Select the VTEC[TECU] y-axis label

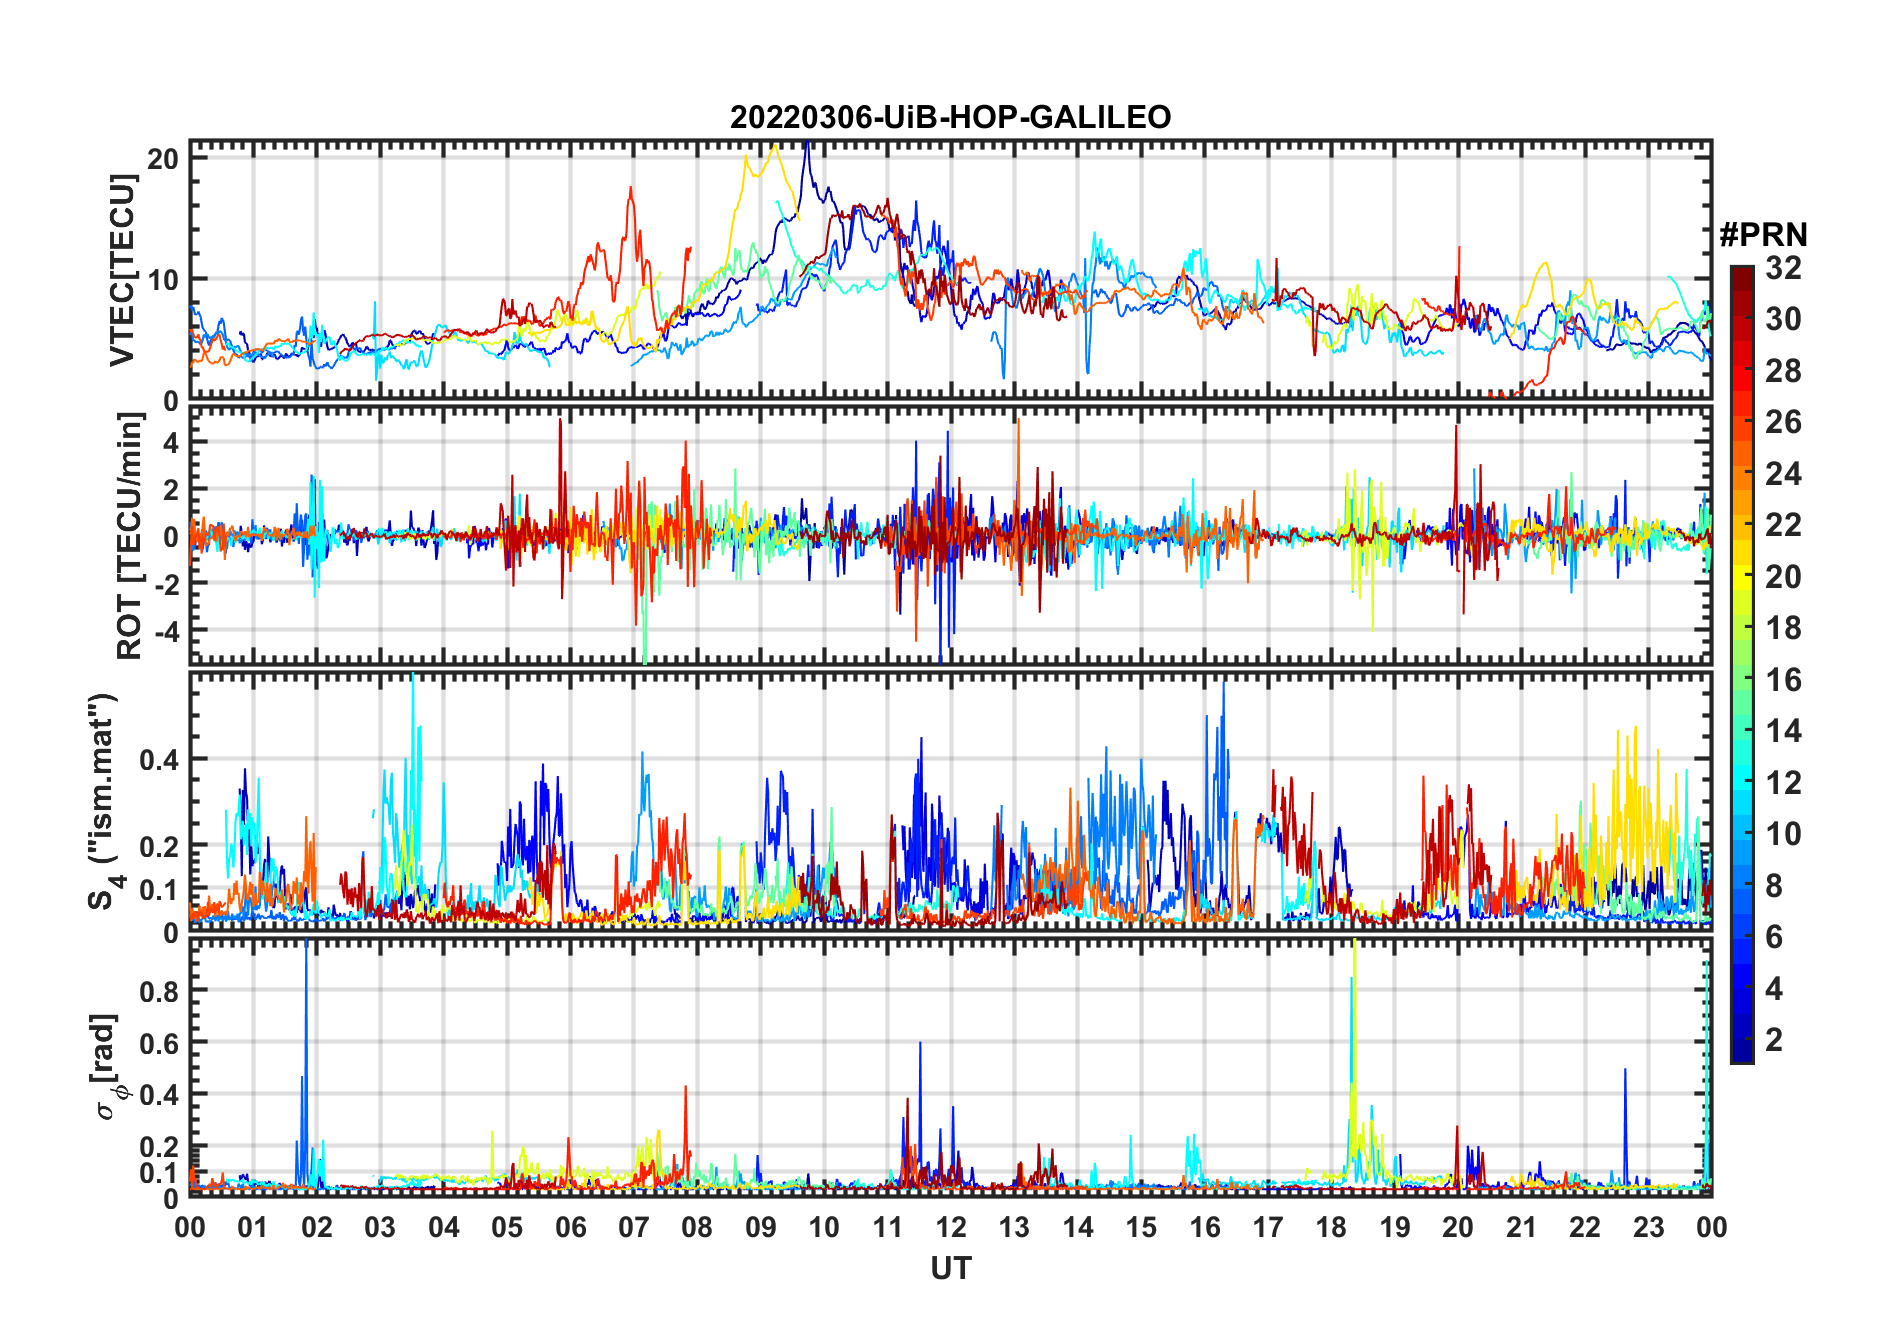pos(121,270)
